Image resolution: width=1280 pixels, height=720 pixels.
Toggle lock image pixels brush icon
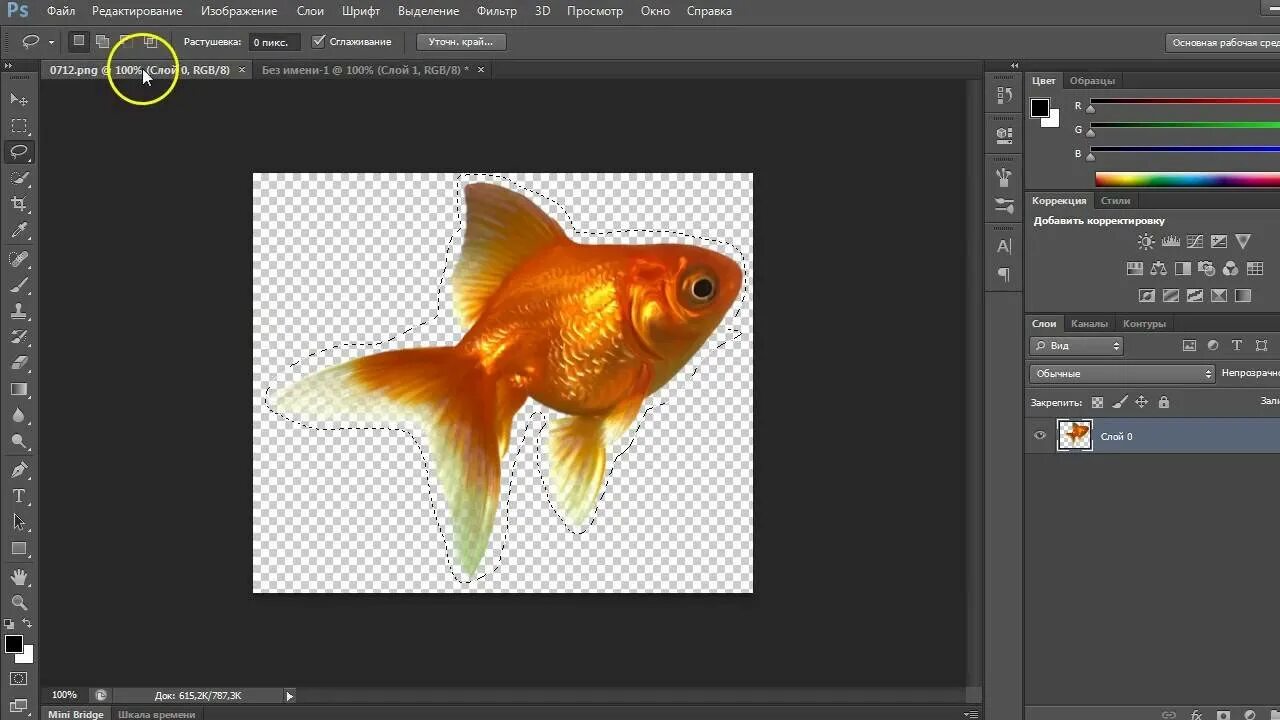coord(1119,402)
